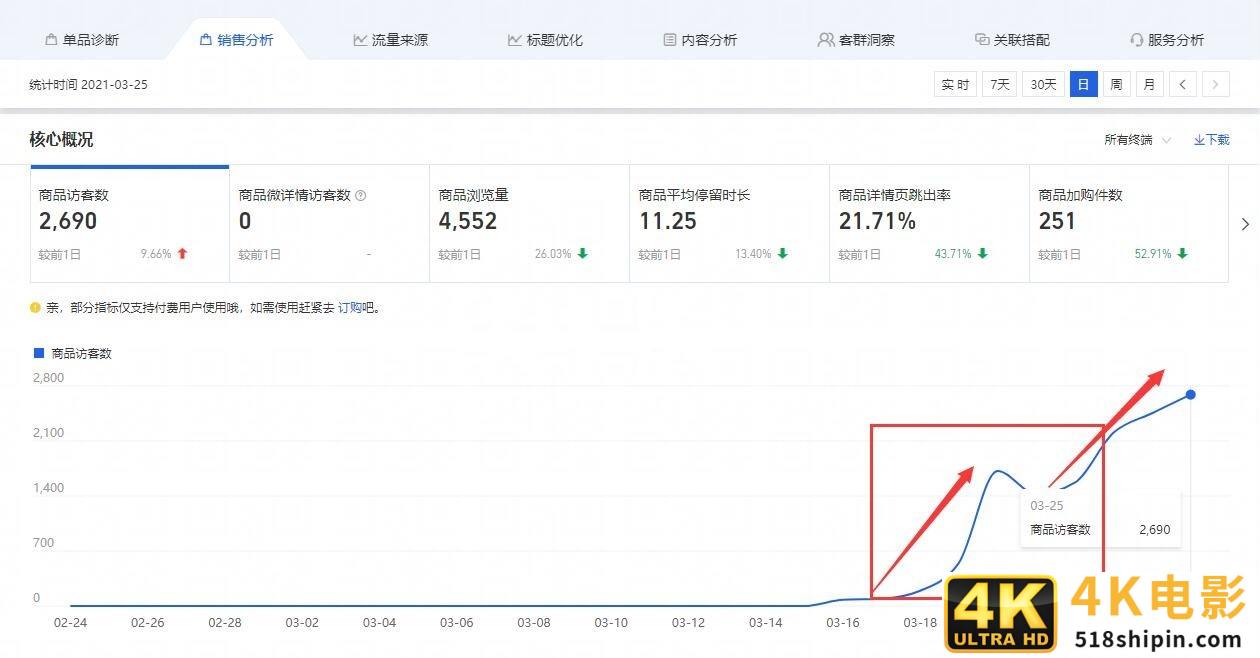This screenshot has width=1260, height=658.
Task: Select the 月 monthly granularity
Action: point(1149,84)
